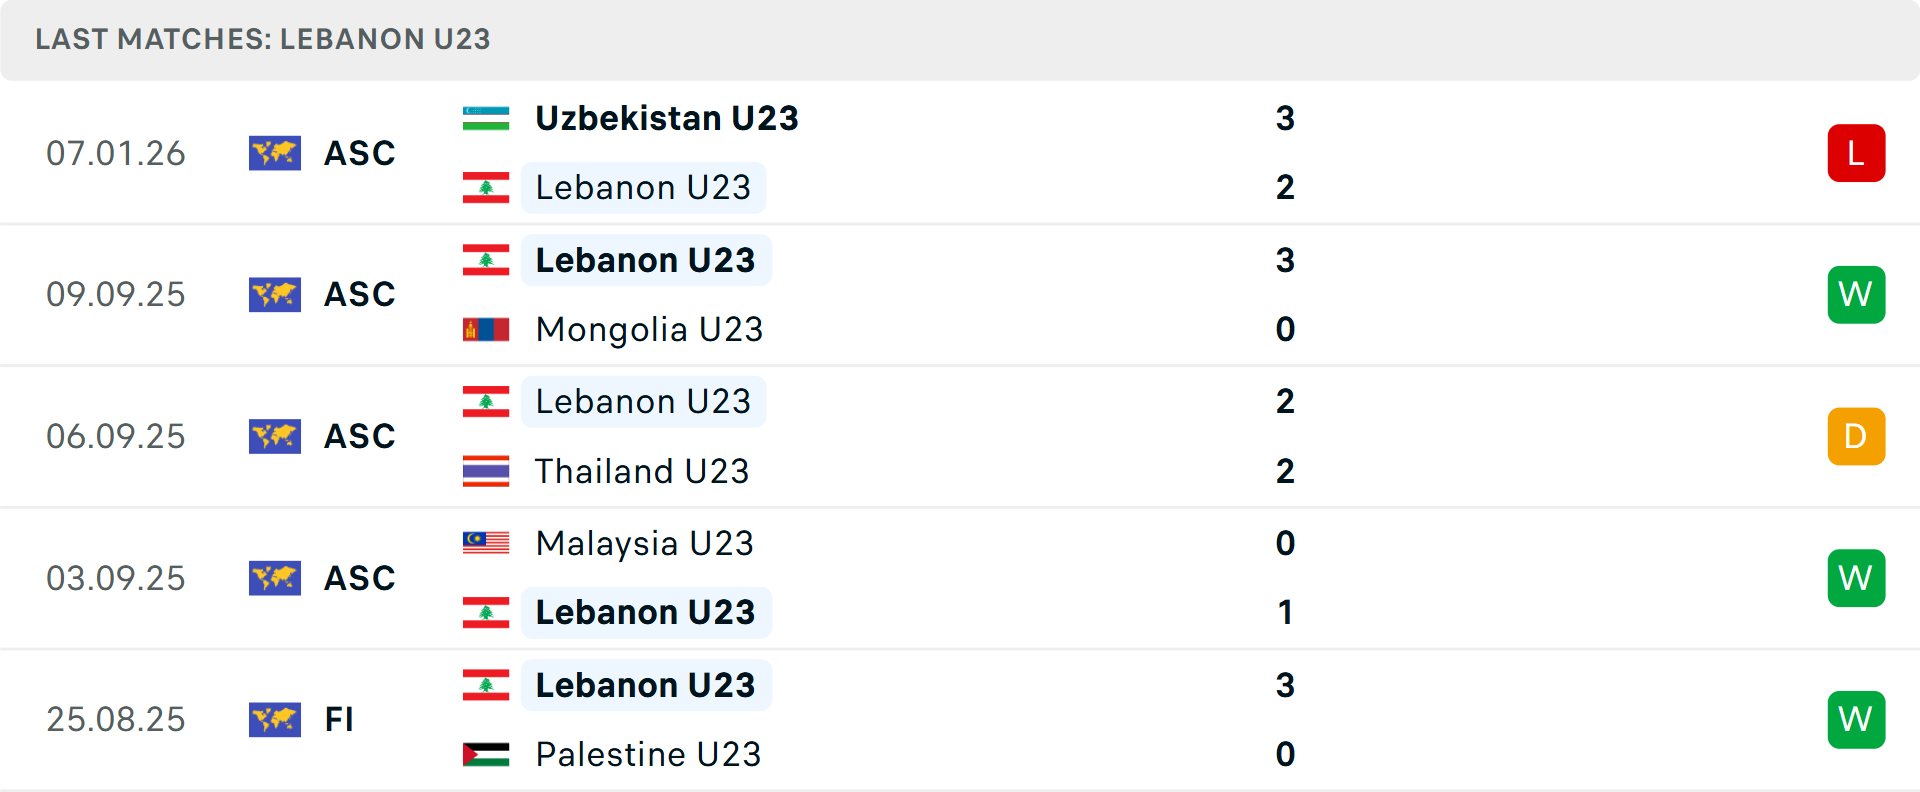Screen dimensions: 1920x792
Task: Click the red L loss badge
Action: [1856, 153]
